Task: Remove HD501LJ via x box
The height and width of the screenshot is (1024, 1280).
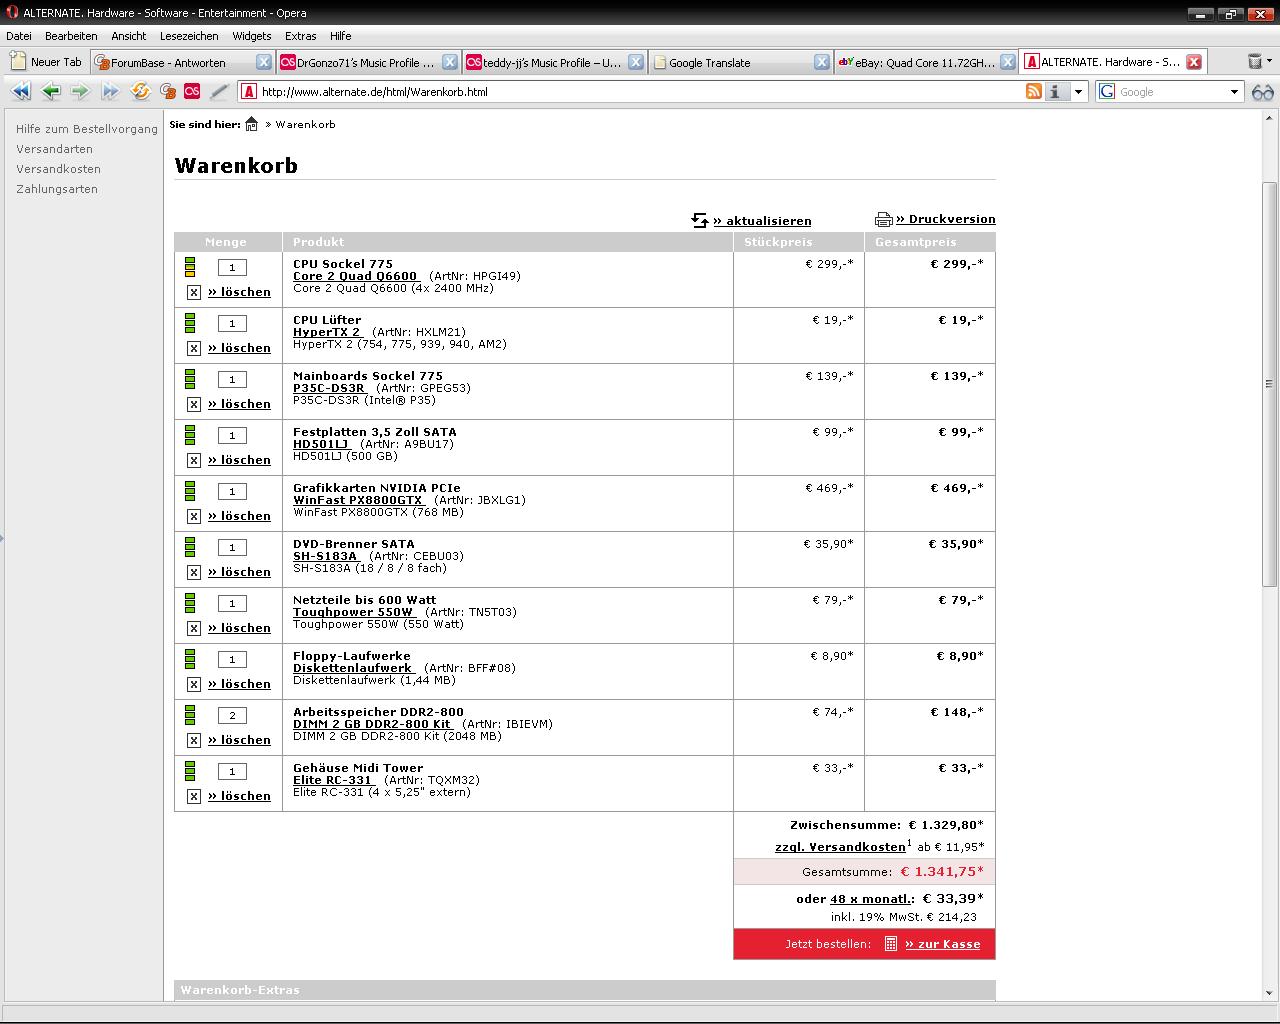Action: coord(194,461)
